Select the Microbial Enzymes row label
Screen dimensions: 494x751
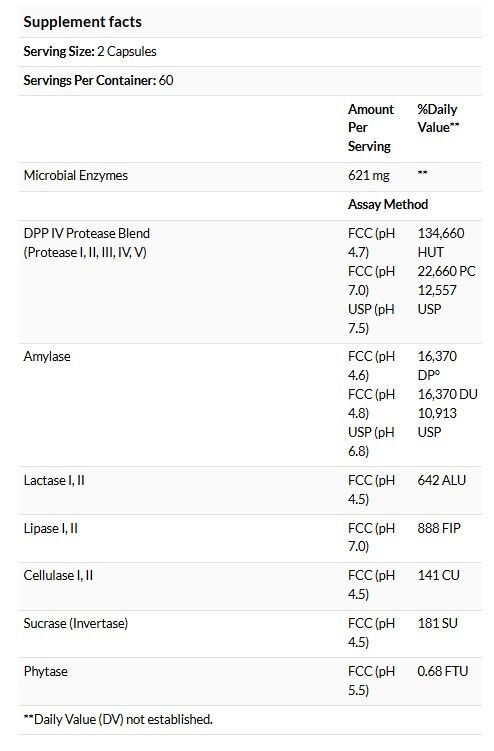[x=76, y=175]
